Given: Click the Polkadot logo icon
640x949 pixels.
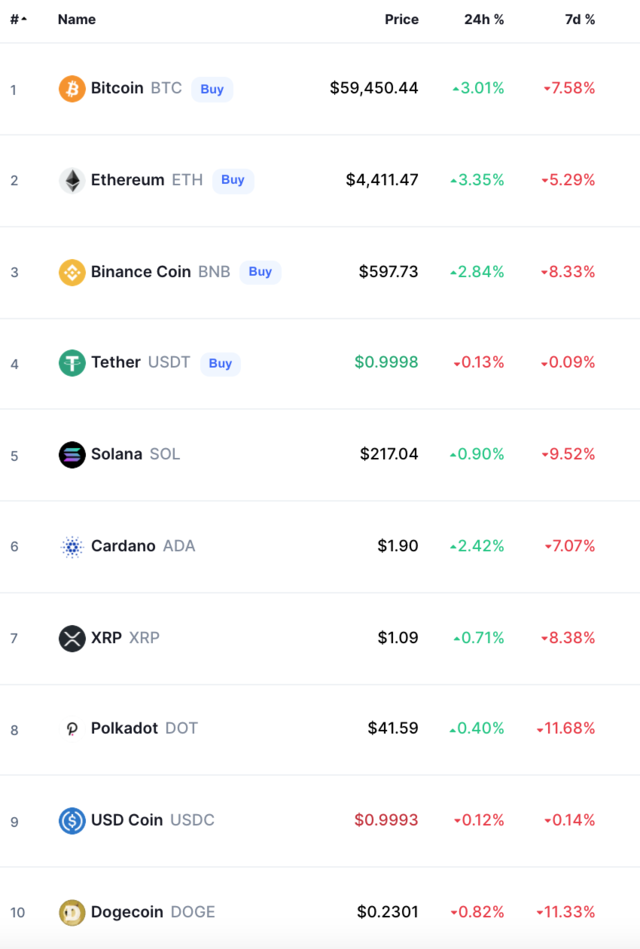Looking at the screenshot, I should pos(71,729).
